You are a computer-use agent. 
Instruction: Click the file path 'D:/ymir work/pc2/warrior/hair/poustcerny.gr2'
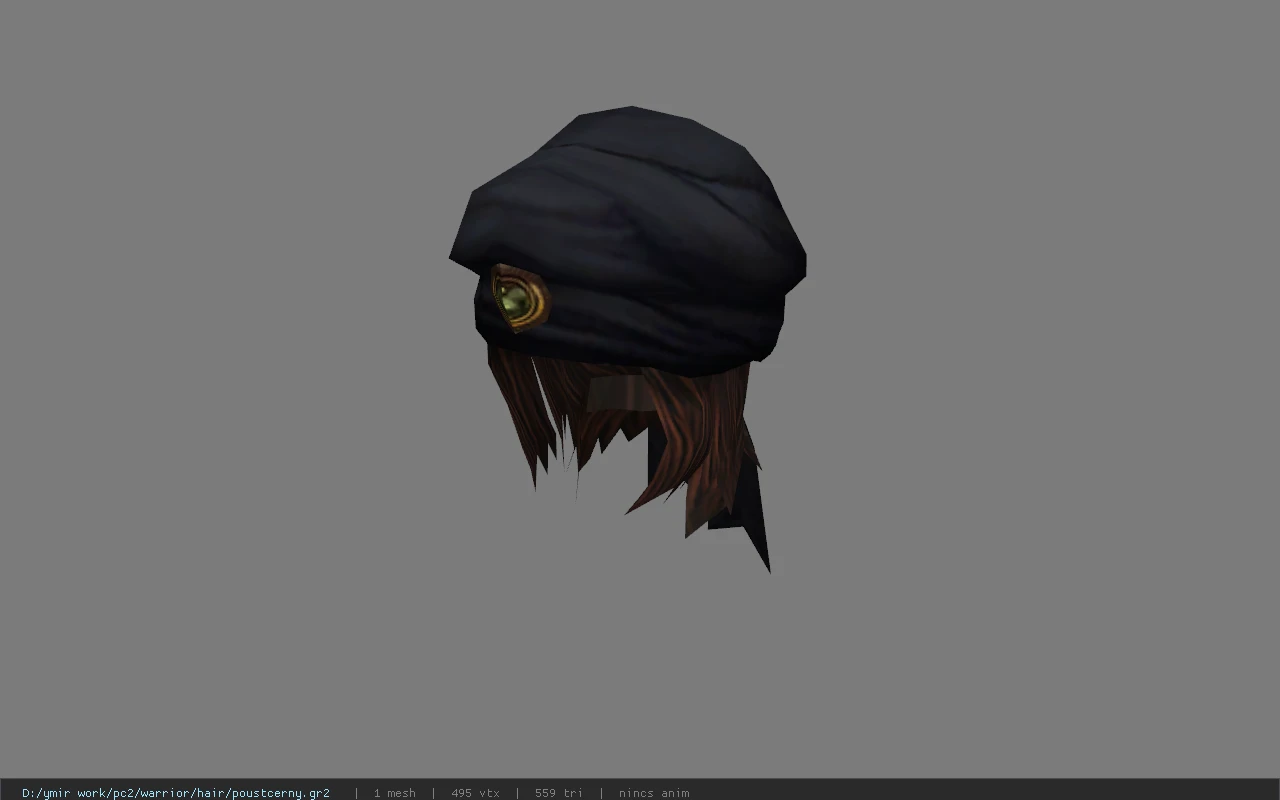pos(176,793)
